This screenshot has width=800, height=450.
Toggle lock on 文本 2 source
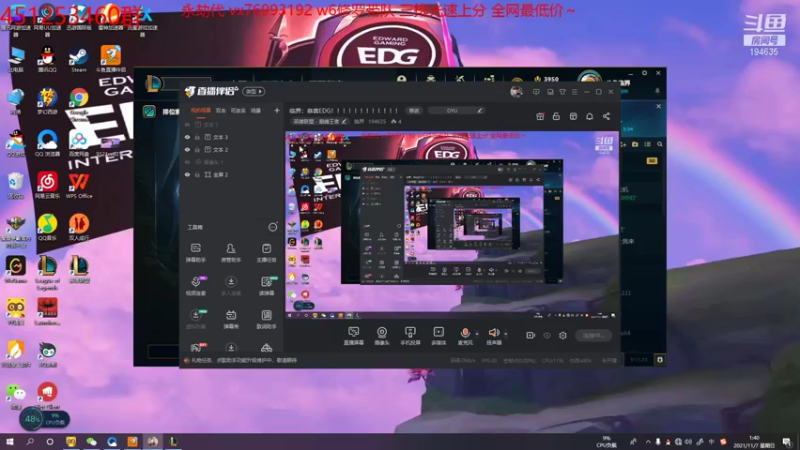(197, 149)
